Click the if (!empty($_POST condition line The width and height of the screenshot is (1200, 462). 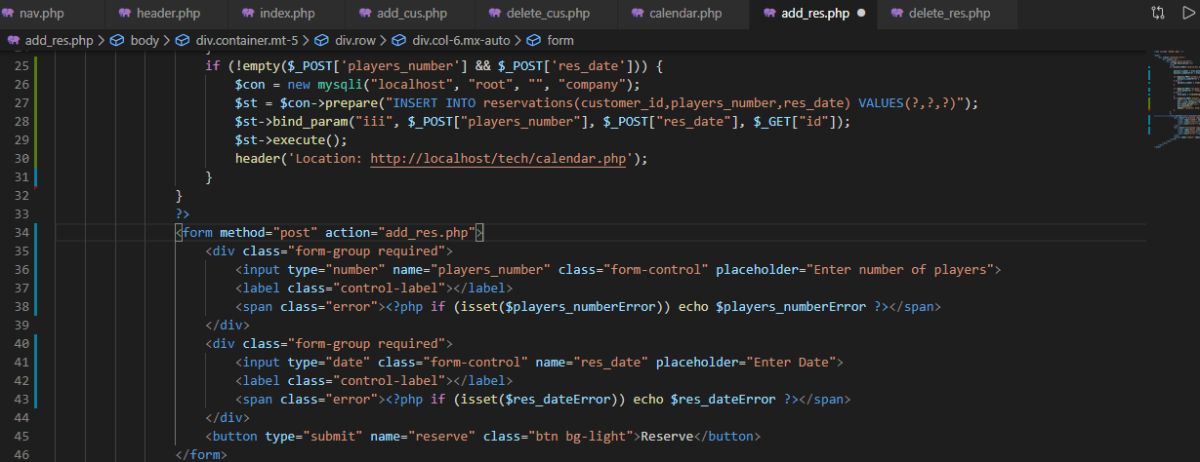(434, 65)
